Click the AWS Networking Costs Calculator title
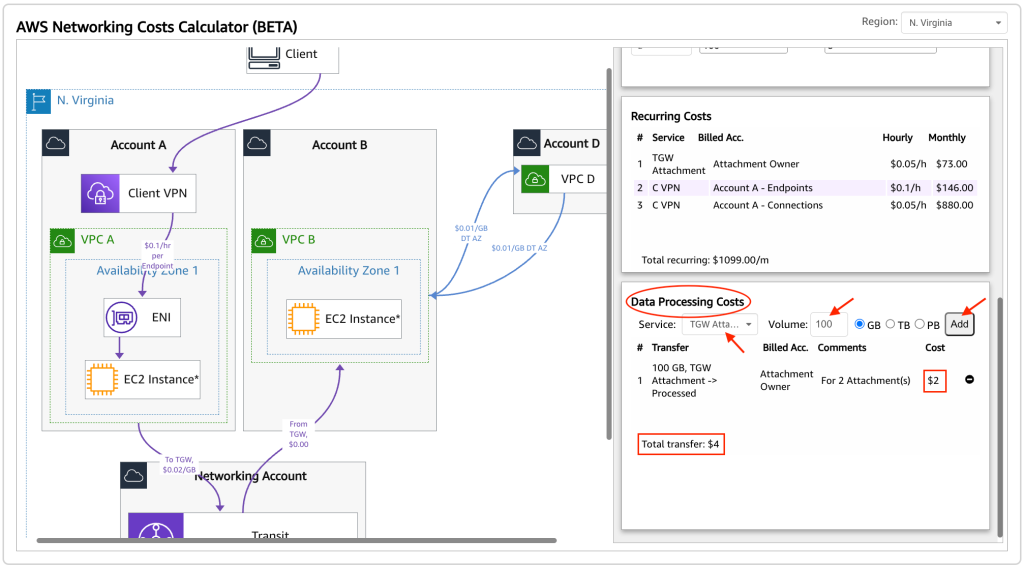The height and width of the screenshot is (568, 1024). pos(157,27)
